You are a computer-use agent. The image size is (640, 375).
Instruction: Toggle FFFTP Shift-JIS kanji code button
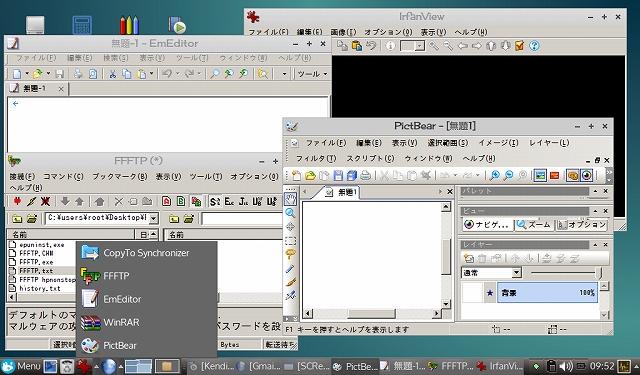[215, 201]
